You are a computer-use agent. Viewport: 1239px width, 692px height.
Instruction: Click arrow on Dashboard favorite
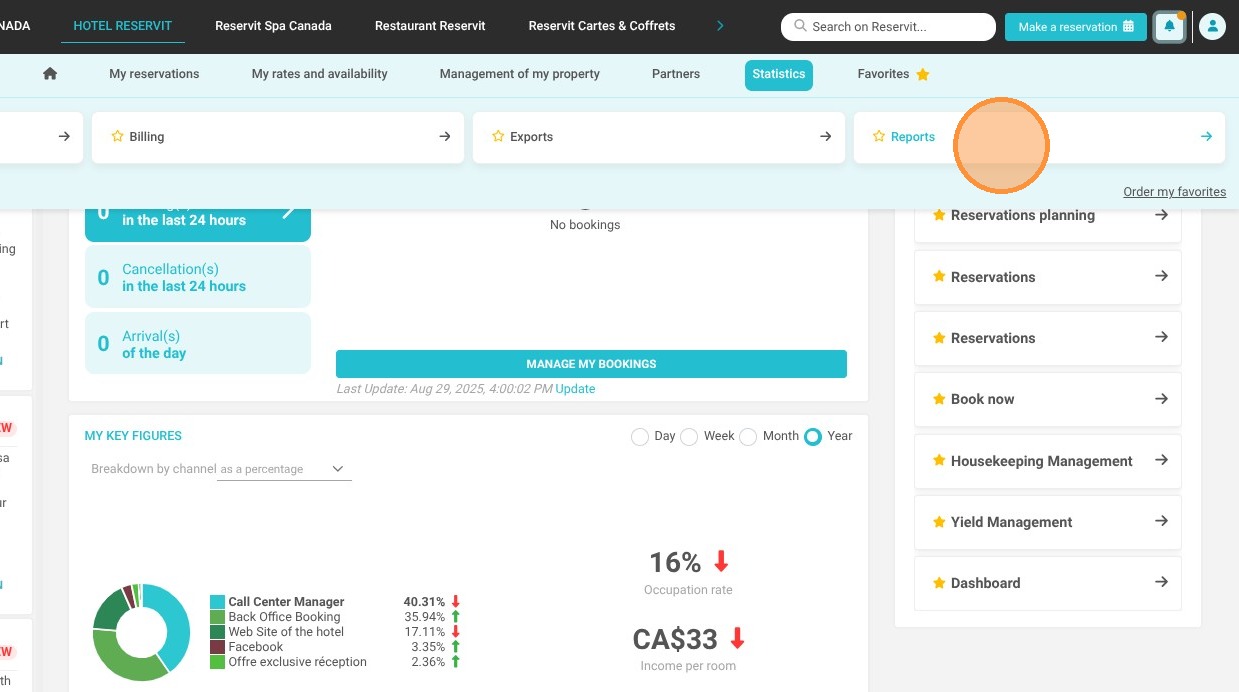click(x=1161, y=582)
